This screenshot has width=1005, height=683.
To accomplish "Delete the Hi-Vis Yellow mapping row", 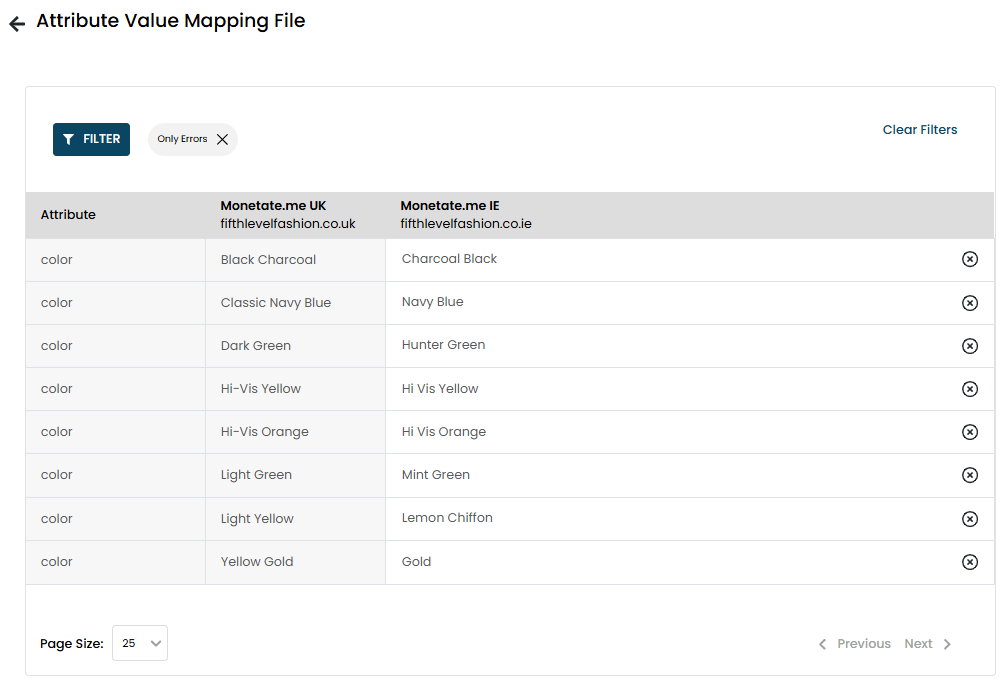I will click(x=969, y=389).
